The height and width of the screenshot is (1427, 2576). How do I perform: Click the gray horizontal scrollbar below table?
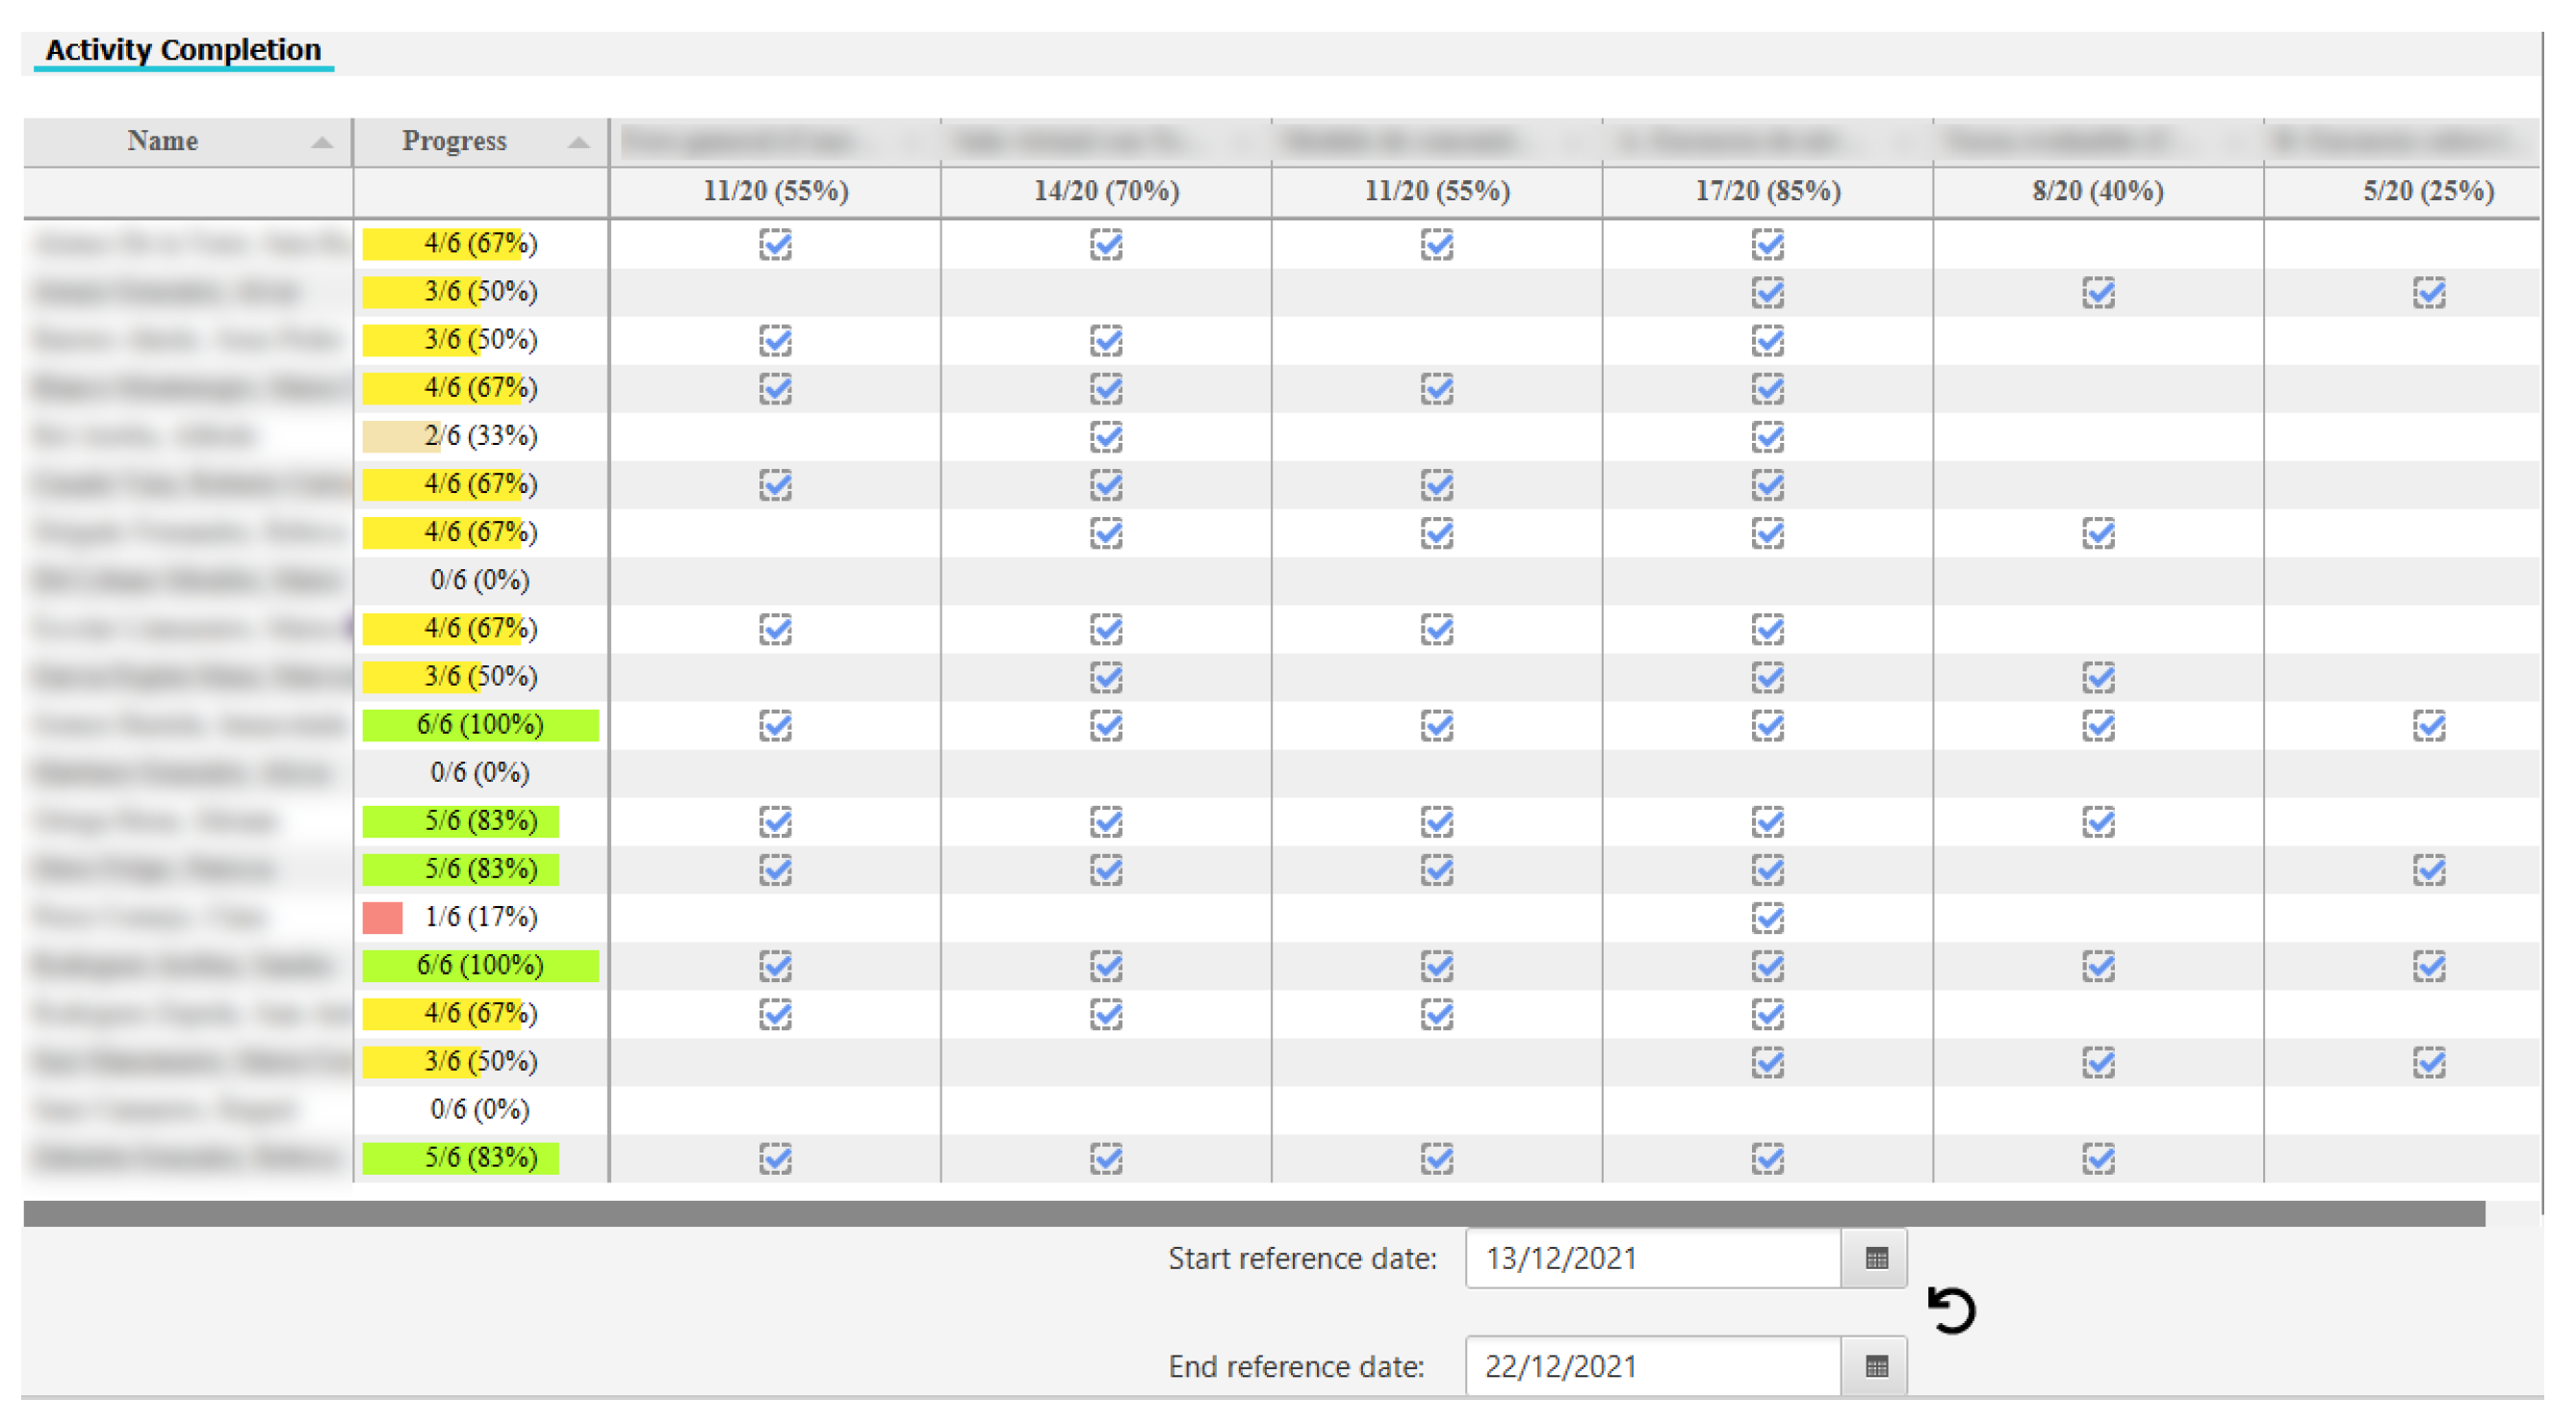pyautogui.click(x=1252, y=1213)
